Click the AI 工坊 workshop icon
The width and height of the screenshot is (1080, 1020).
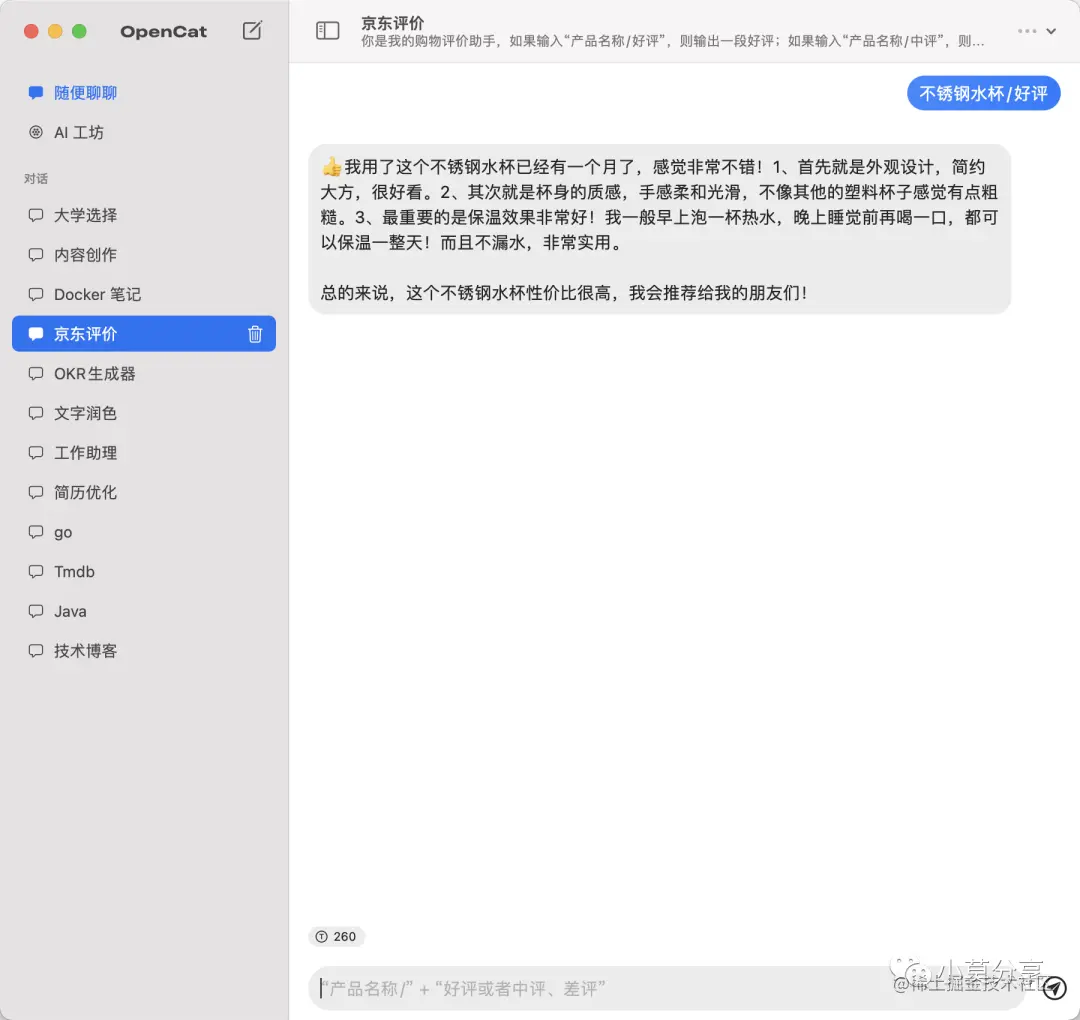tap(36, 132)
